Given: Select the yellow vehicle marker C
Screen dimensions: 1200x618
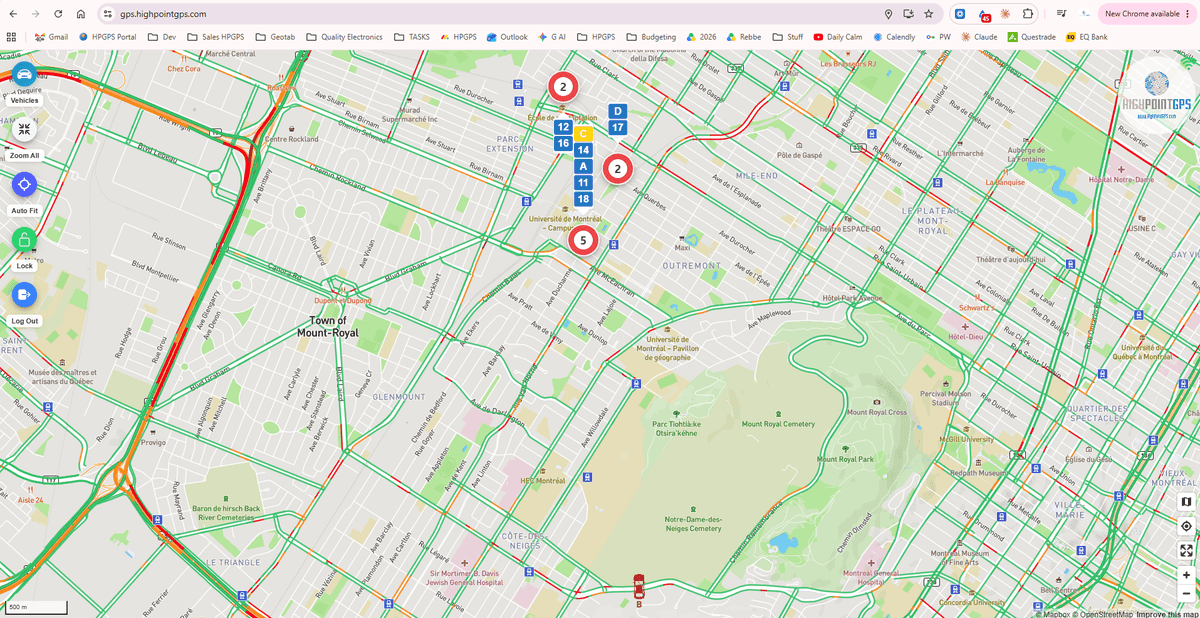Looking at the screenshot, I should click(583, 134).
